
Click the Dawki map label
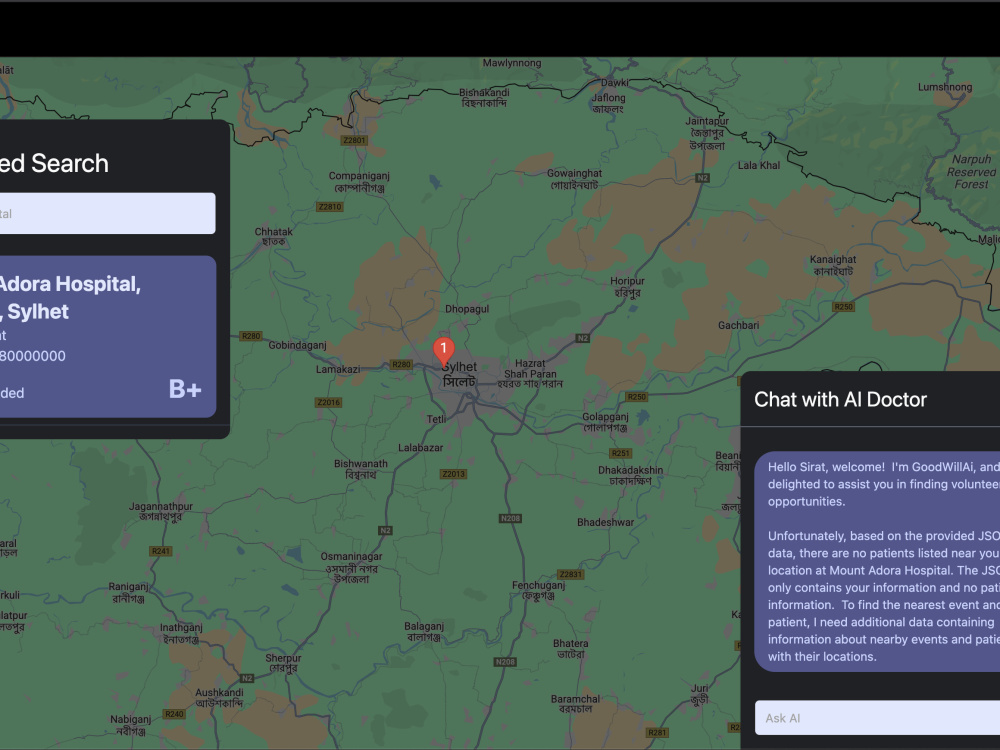tap(615, 82)
